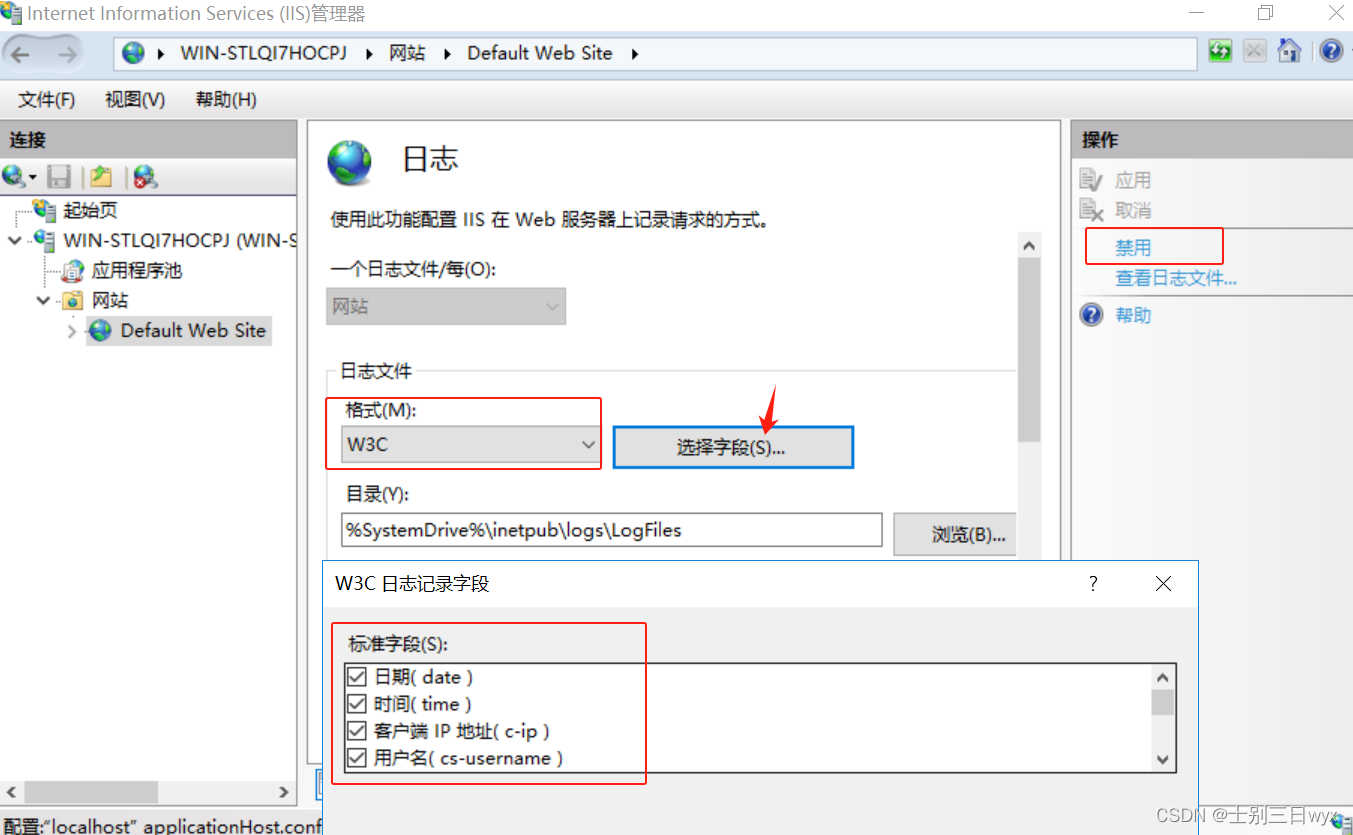Open the 一个日志文件/每 dropdown
The width and height of the screenshot is (1353, 835).
point(446,306)
